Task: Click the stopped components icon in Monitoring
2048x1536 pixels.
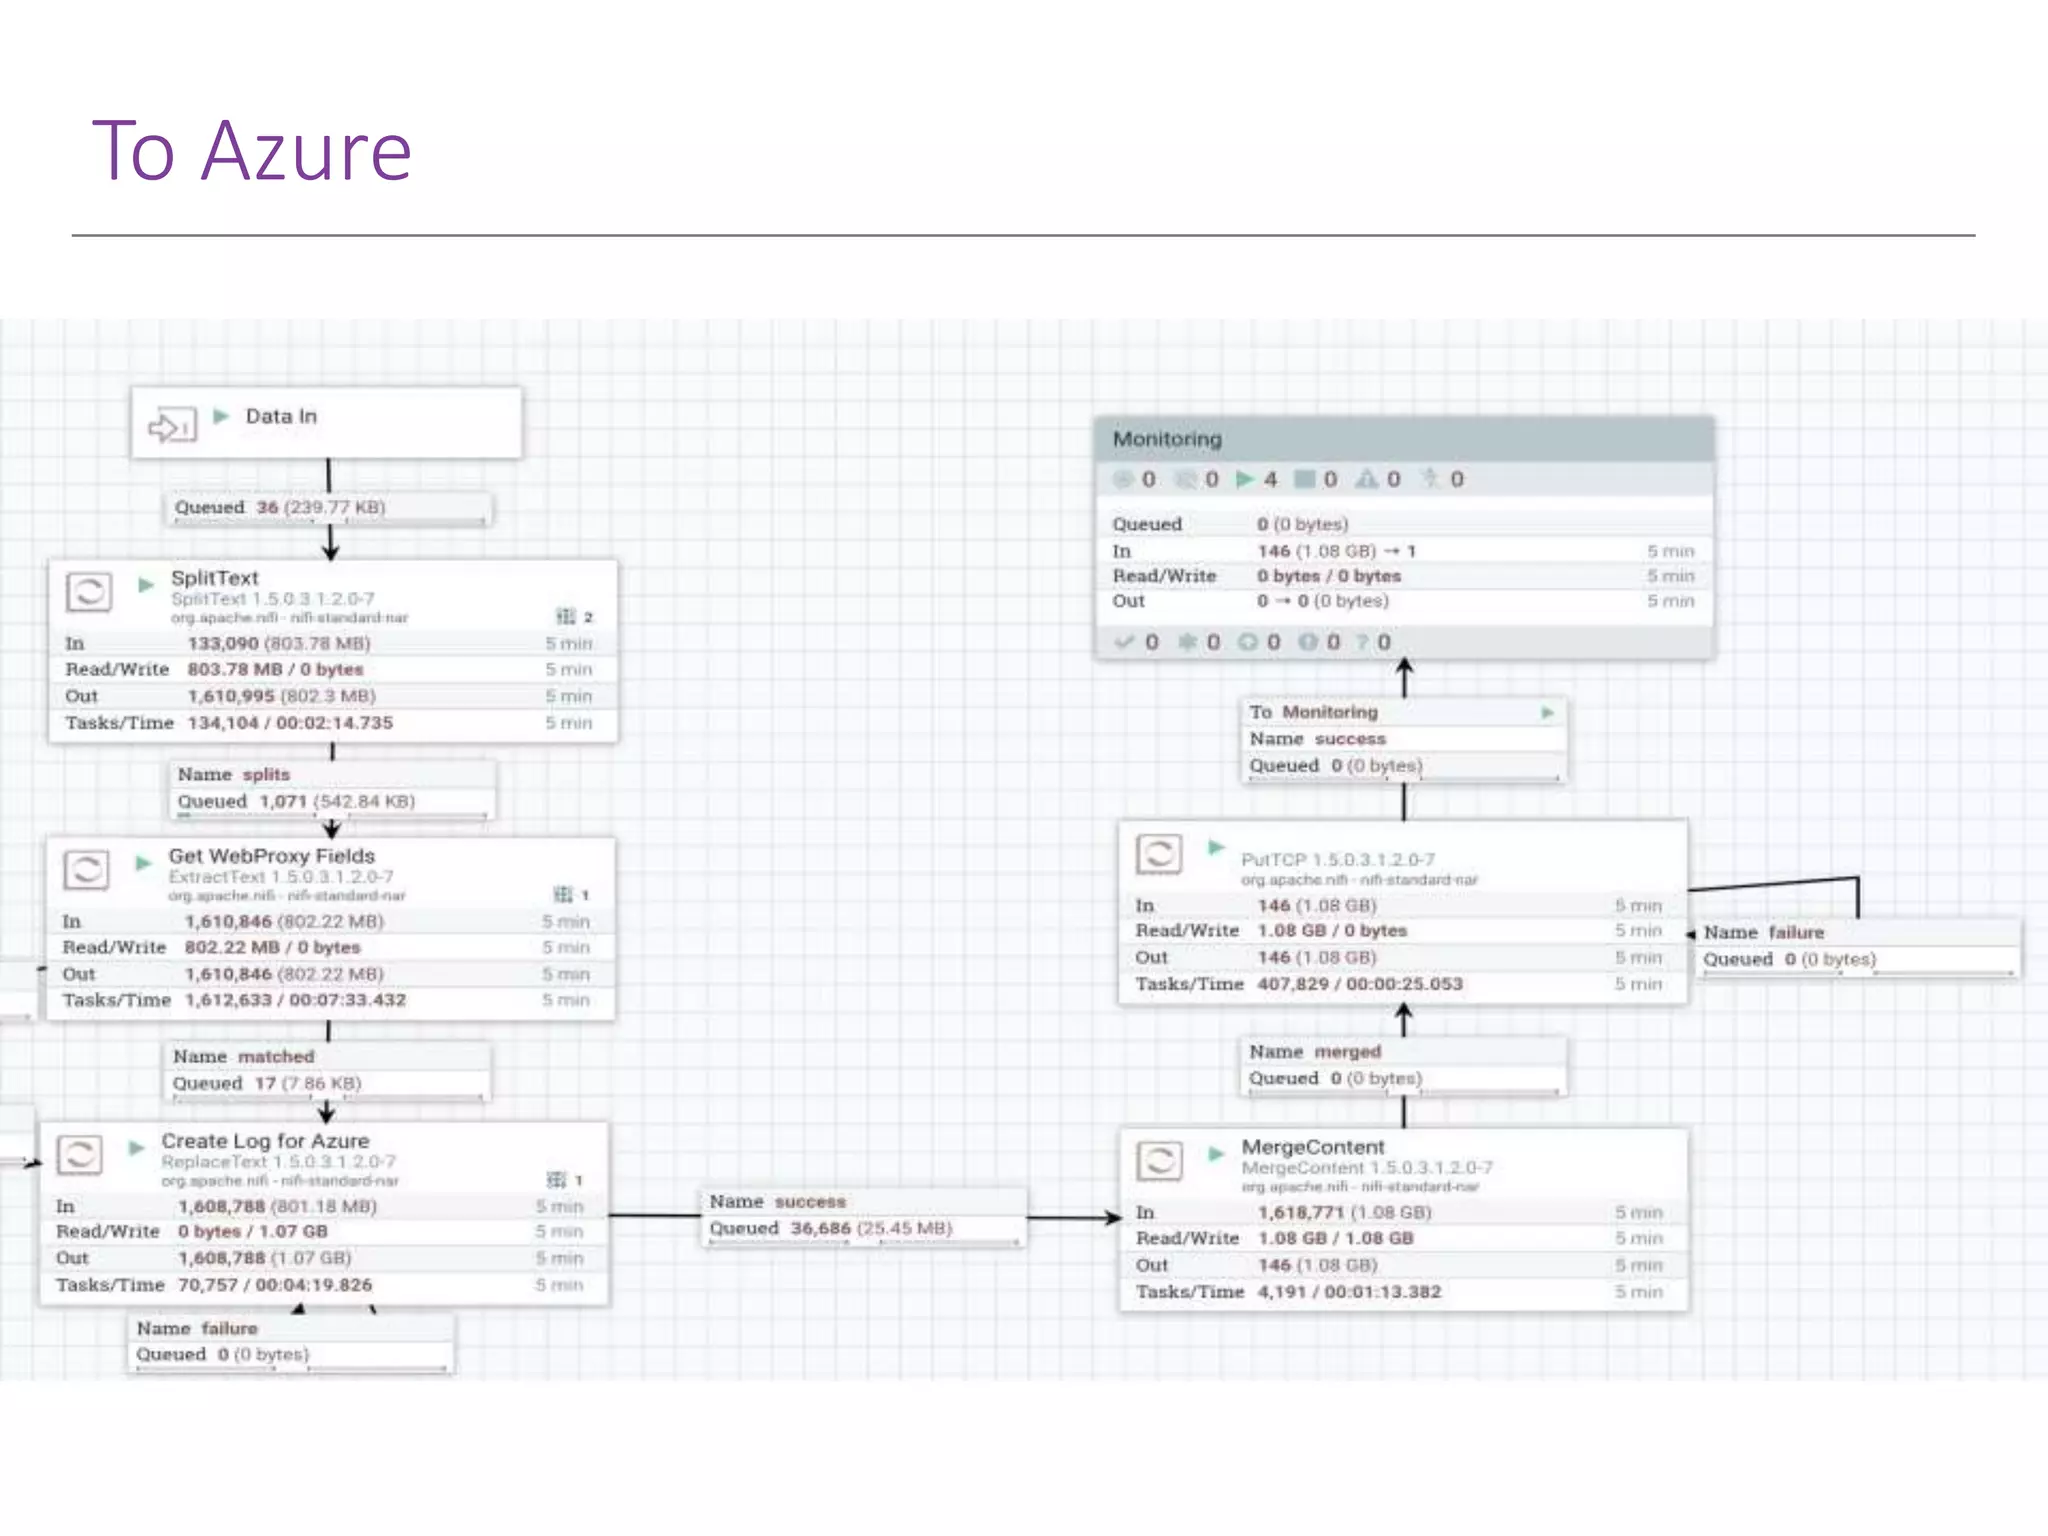Action: coord(1305,479)
